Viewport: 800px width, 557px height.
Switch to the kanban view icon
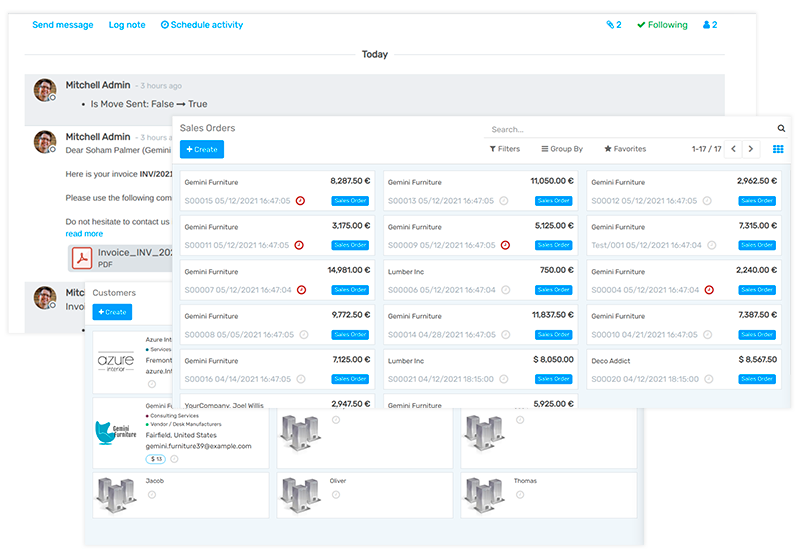tap(778, 149)
